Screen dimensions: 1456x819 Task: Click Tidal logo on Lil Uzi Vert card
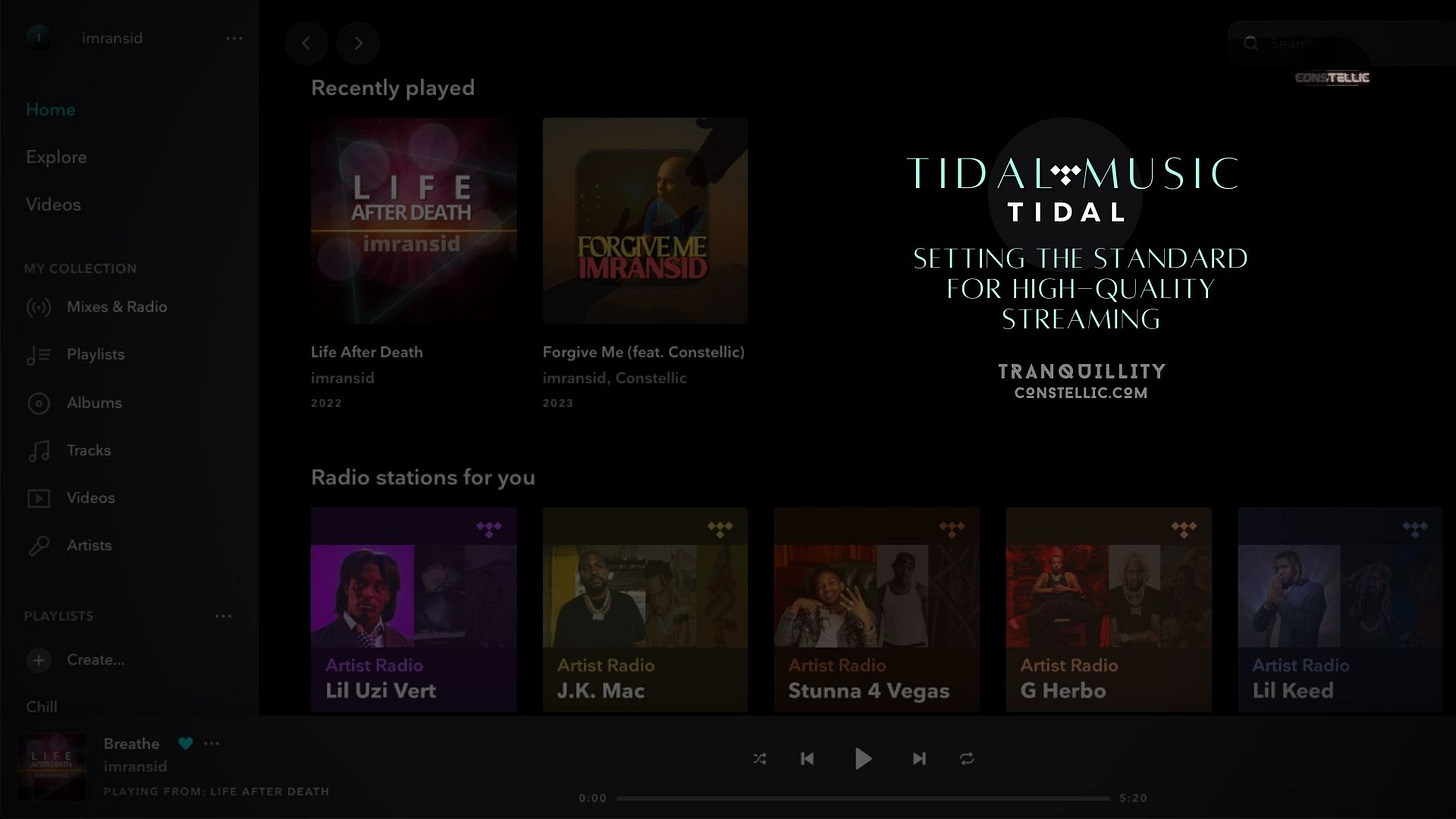tap(489, 529)
